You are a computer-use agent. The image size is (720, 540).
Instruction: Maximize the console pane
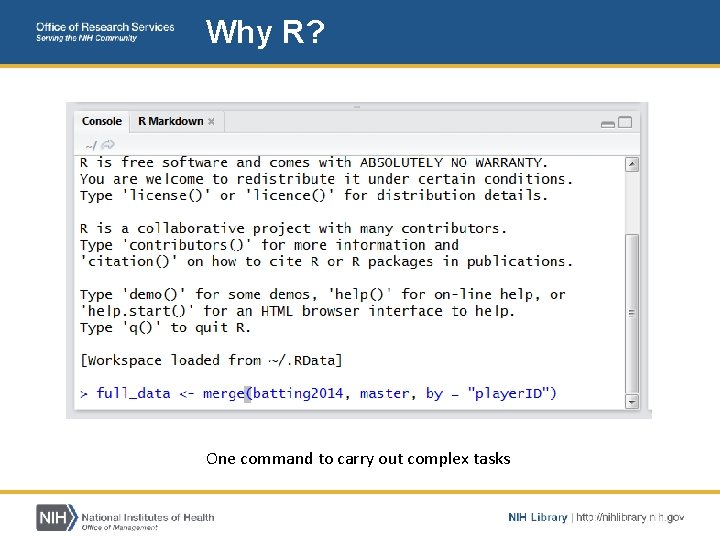(x=625, y=122)
